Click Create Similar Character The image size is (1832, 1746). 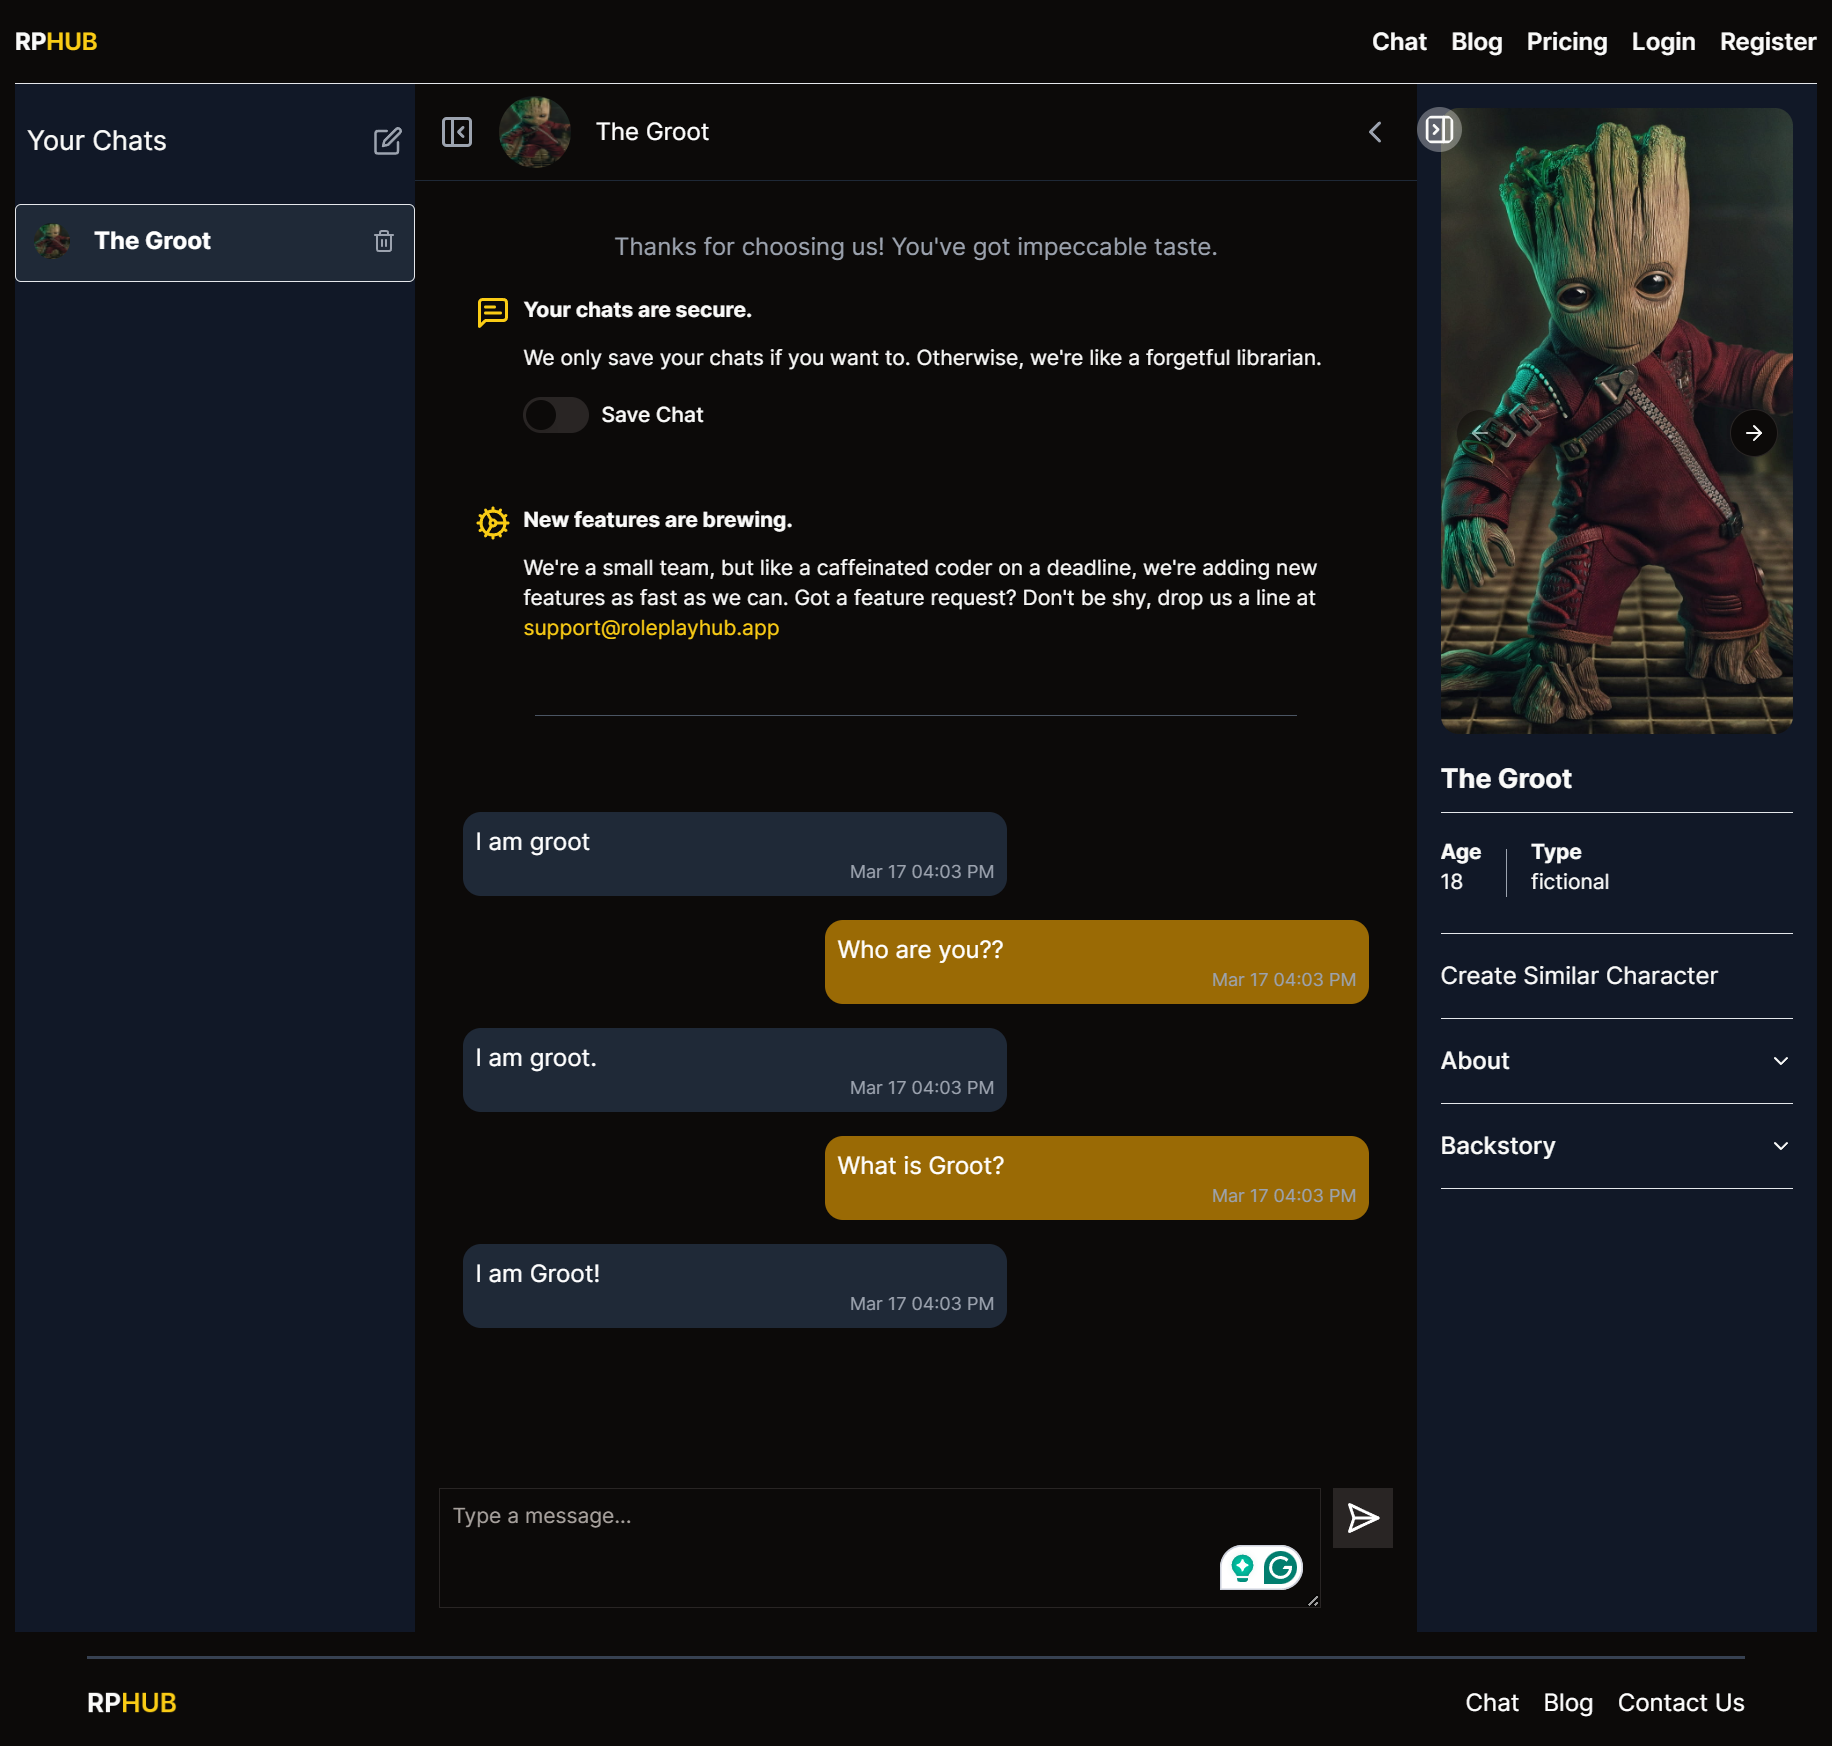[x=1579, y=976]
